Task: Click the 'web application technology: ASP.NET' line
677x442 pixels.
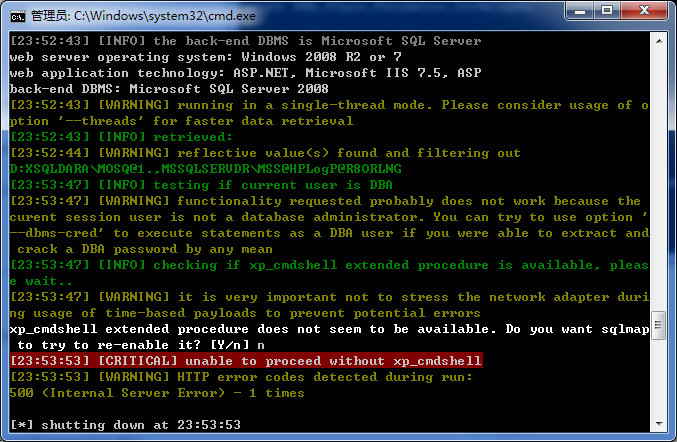Action: coord(245,73)
